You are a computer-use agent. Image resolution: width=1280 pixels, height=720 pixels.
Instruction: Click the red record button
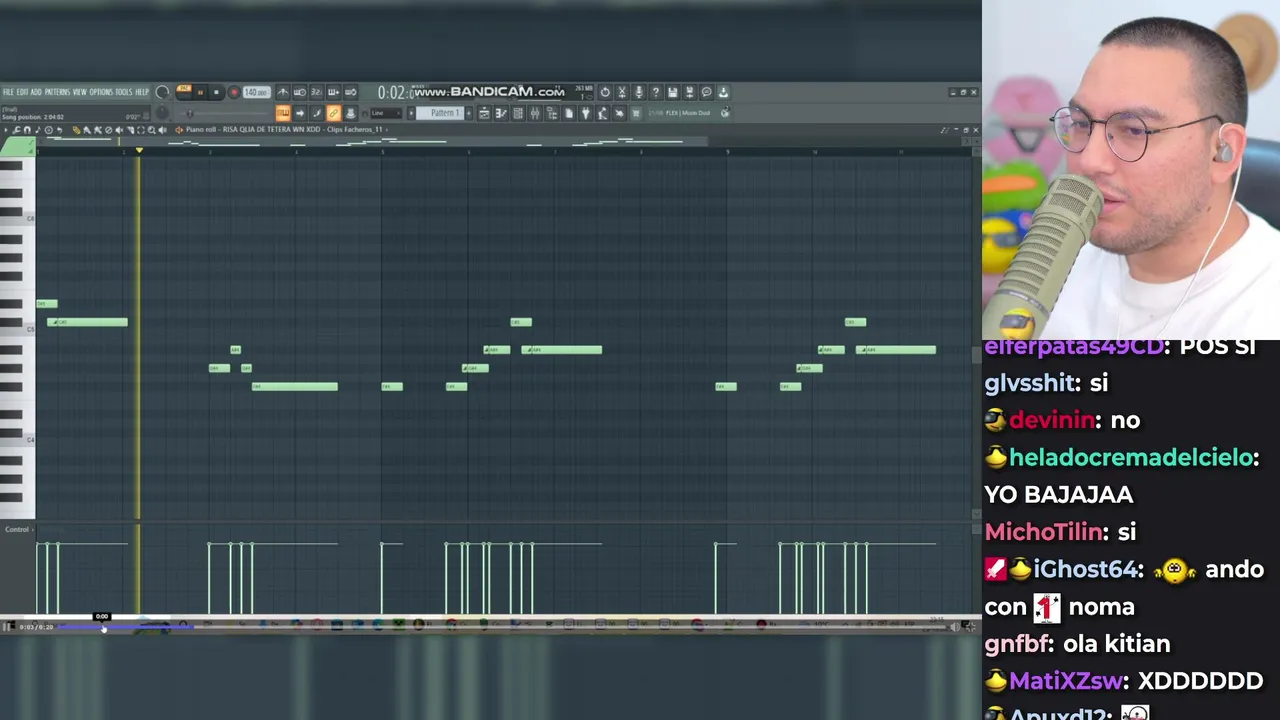click(234, 92)
